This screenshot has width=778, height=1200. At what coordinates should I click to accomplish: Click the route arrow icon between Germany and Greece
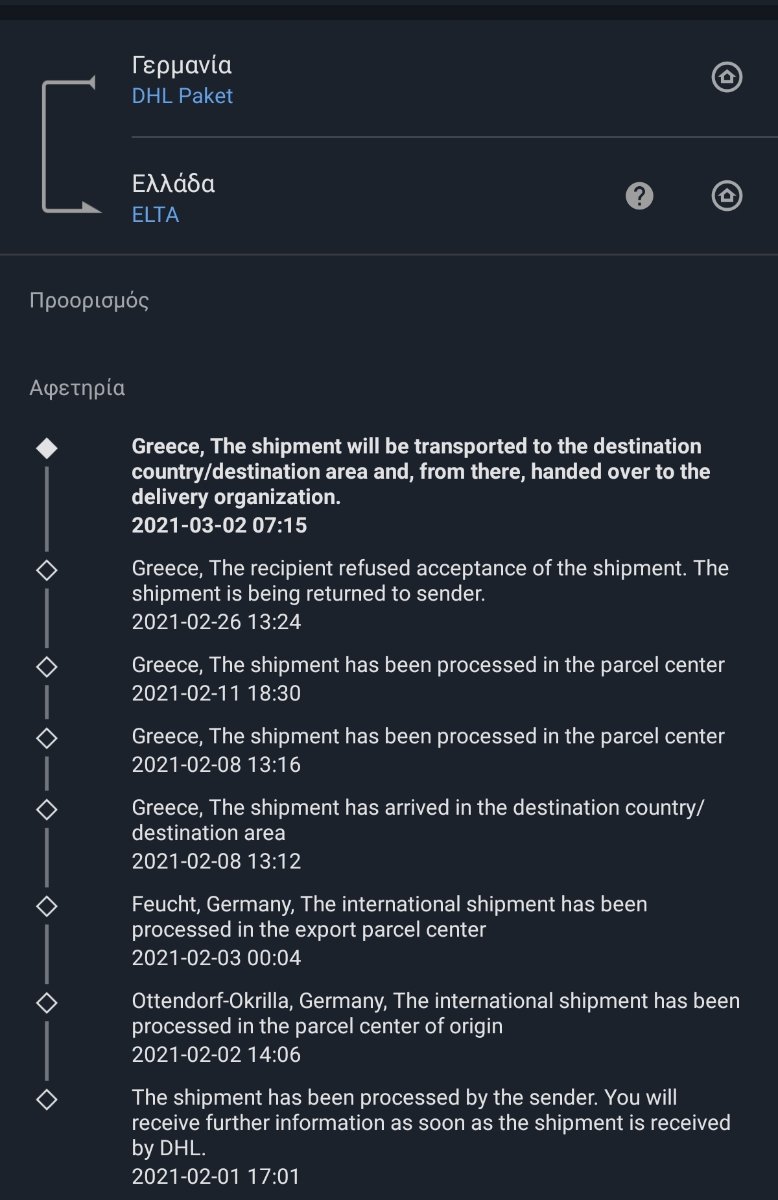[x=69, y=145]
